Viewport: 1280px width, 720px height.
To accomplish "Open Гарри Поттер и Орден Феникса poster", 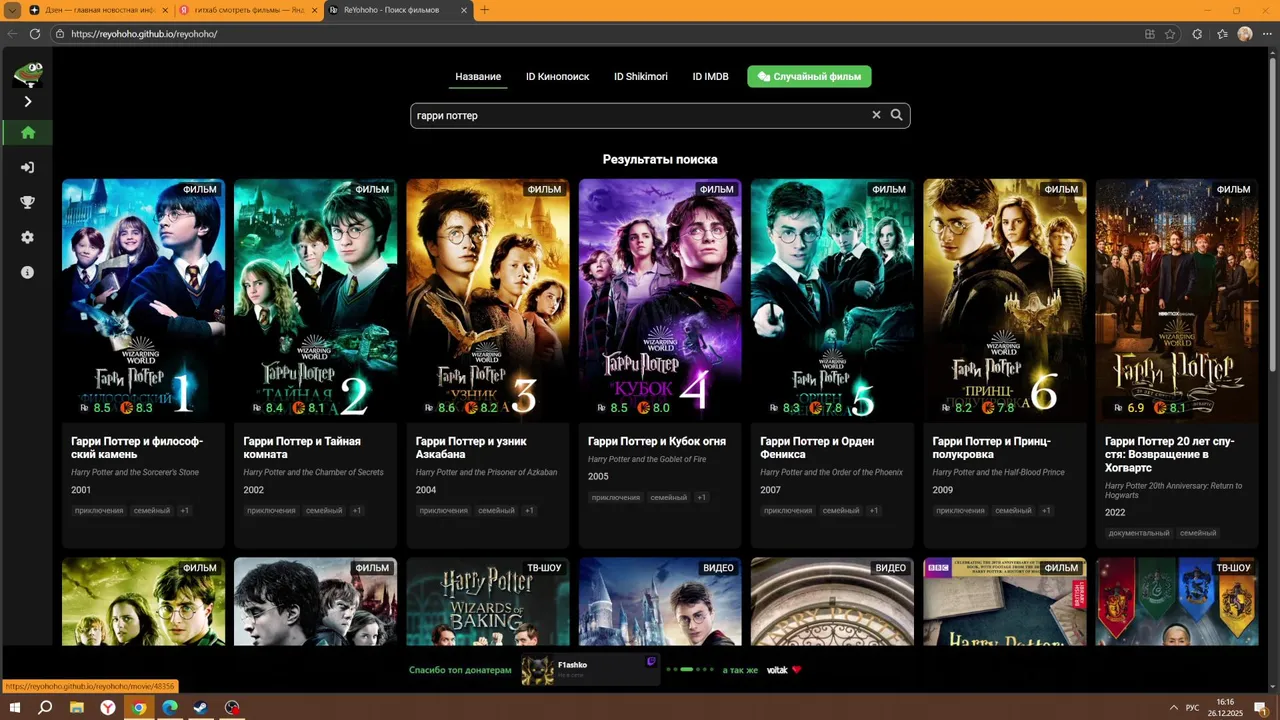I will pyautogui.click(x=832, y=300).
